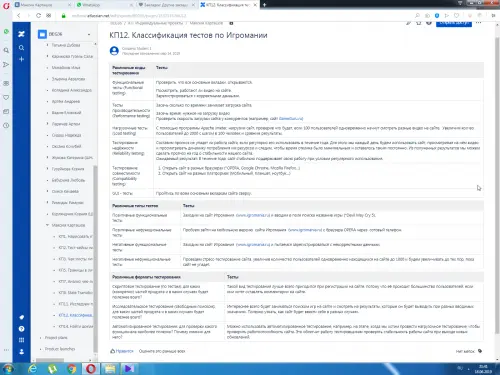Click the plus create icon in Confluence
This screenshot has width=500, height=375.
[x=21, y=59]
